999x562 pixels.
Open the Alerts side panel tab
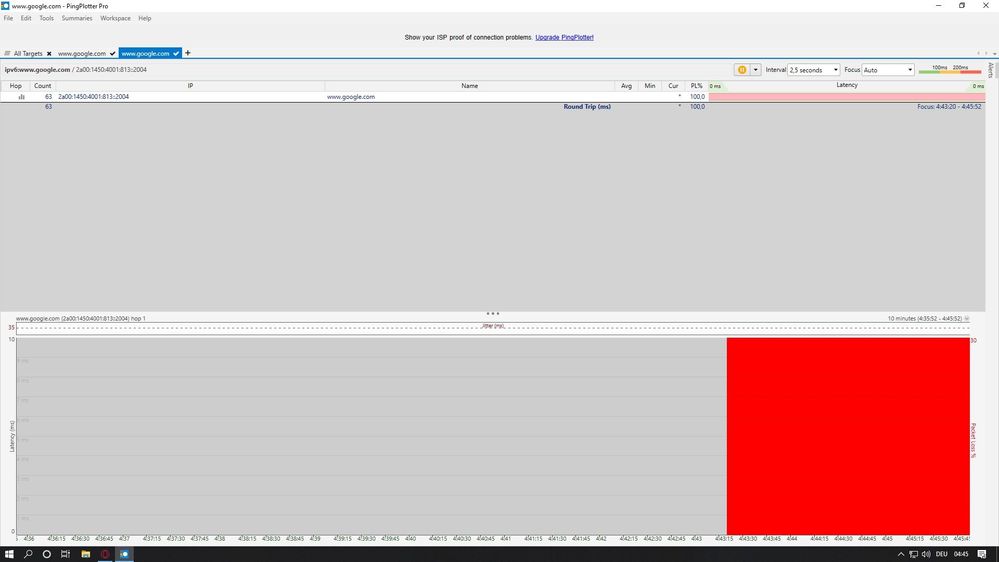click(x=991, y=70)
